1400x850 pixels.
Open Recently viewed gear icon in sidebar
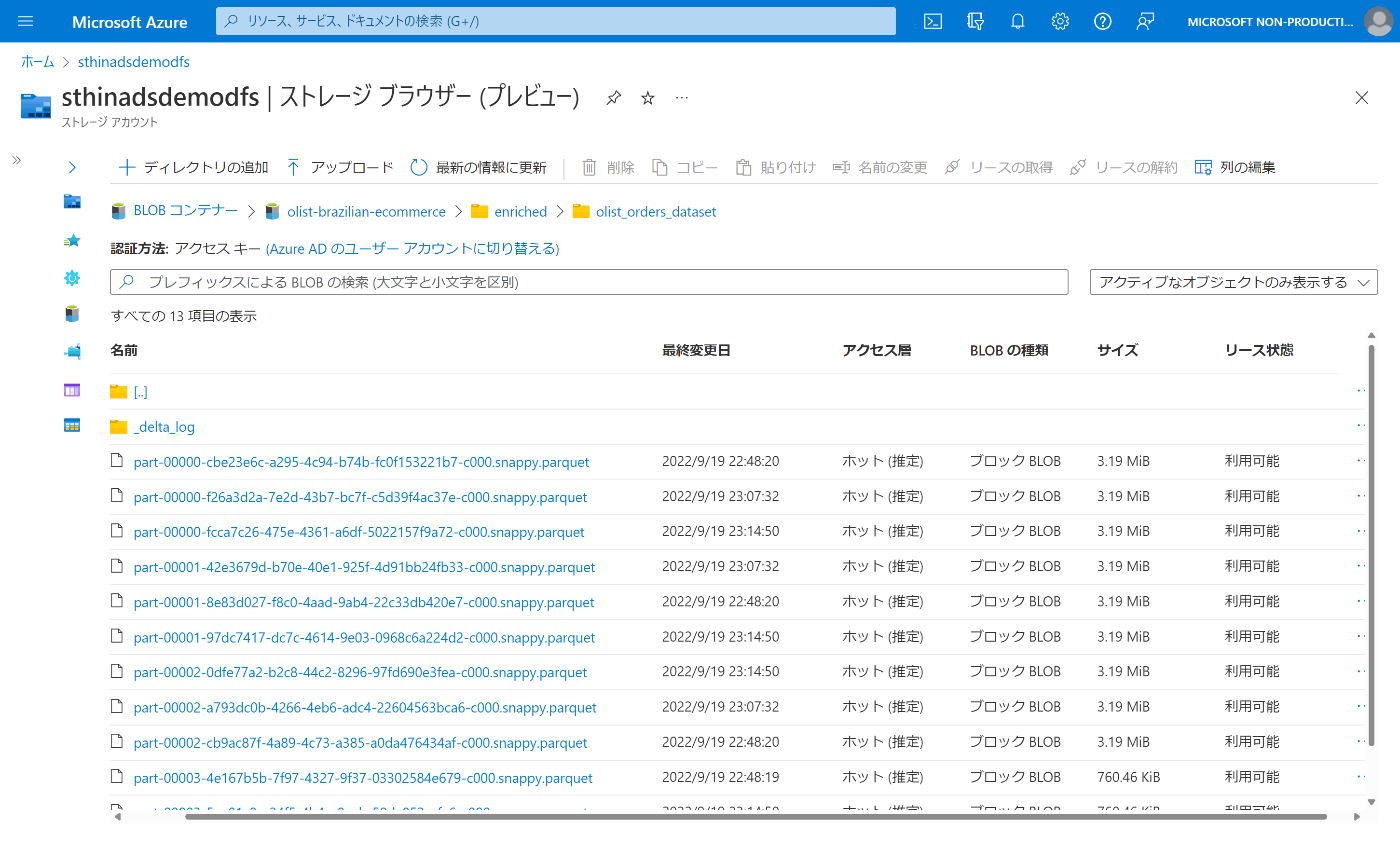click(x=72, y=278)
